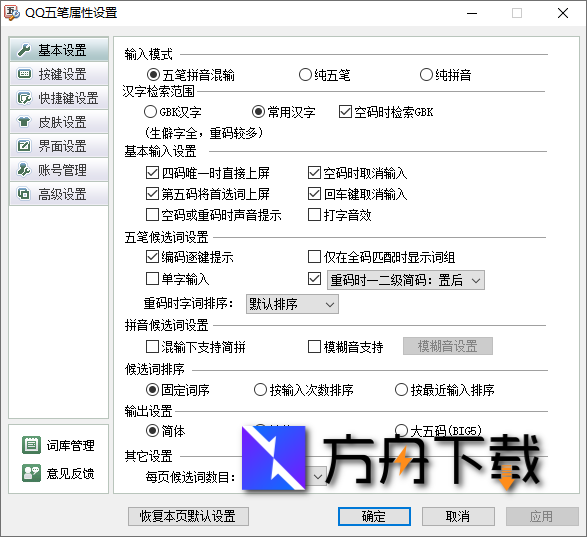Go to the 皮肤设置 tab
587x537 pixels.
[x=59, y=122]
